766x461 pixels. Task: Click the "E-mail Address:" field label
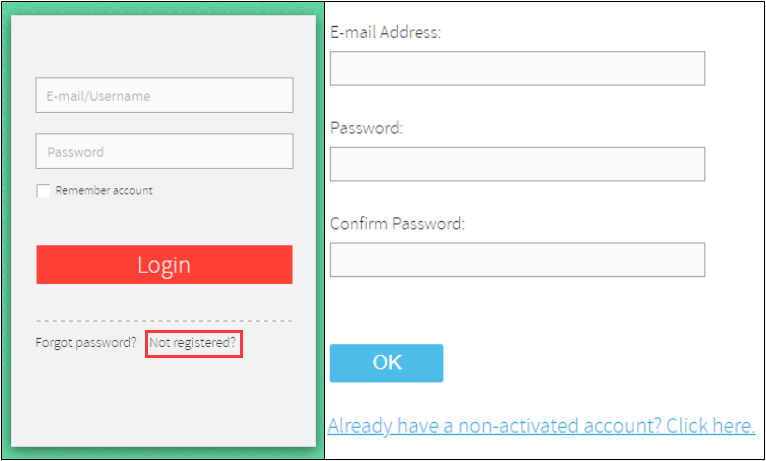[385, 33]
